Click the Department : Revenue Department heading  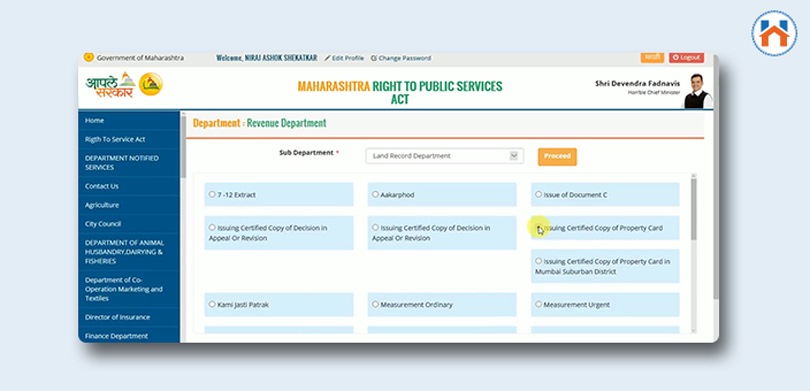259,123
